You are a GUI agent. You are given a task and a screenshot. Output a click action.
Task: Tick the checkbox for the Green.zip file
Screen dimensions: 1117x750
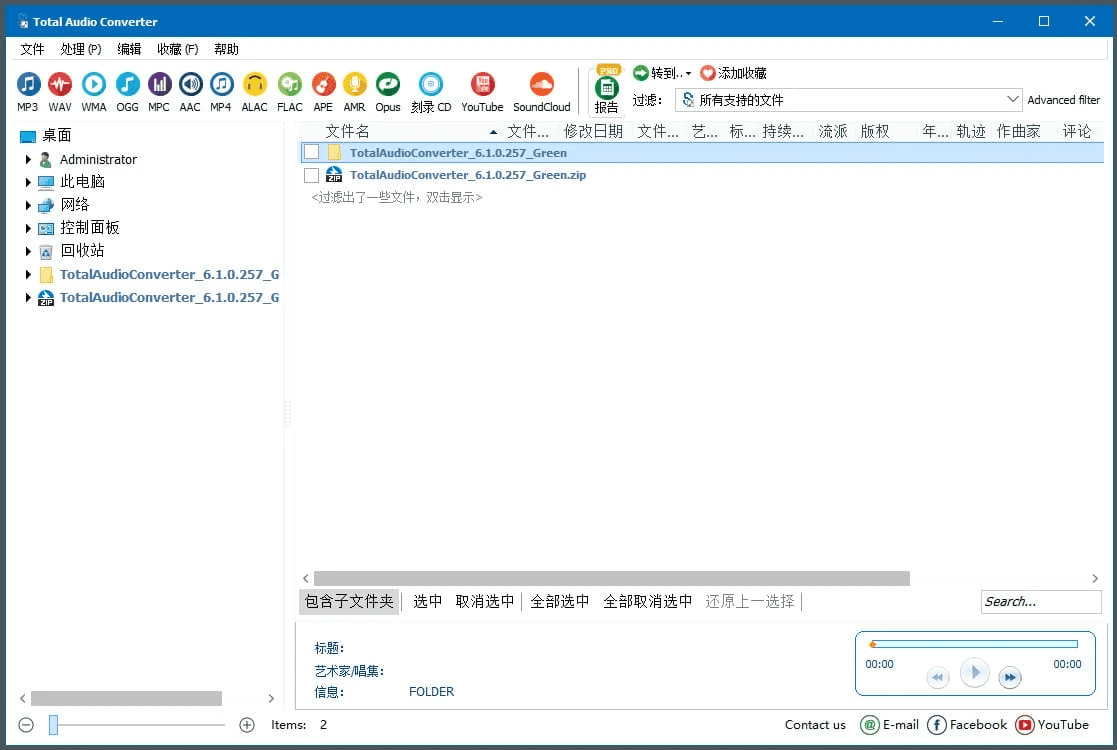[312, 174]
